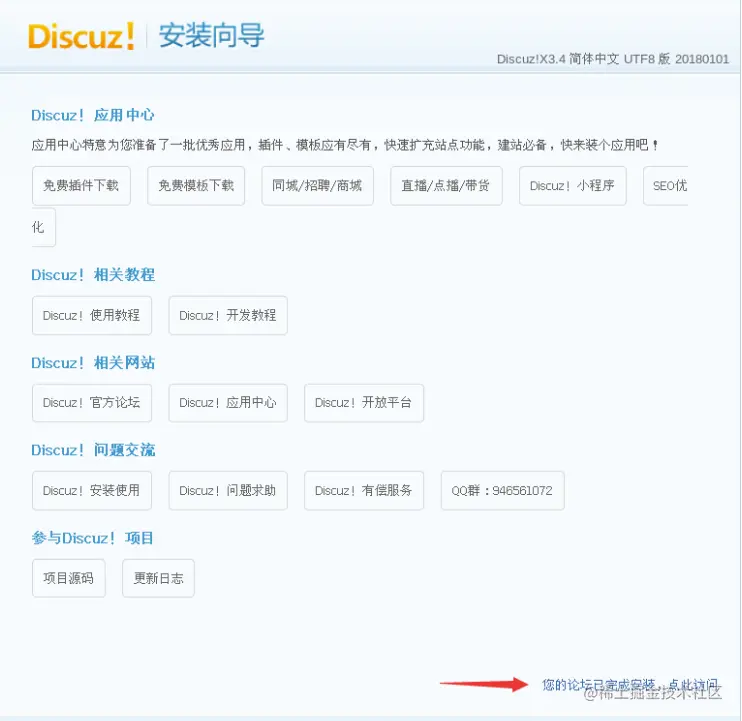The height and width of the screenshot is (721, 742).
Task: Select the 同城/招聘/商城 button
Action: click(x=318, y=185)
